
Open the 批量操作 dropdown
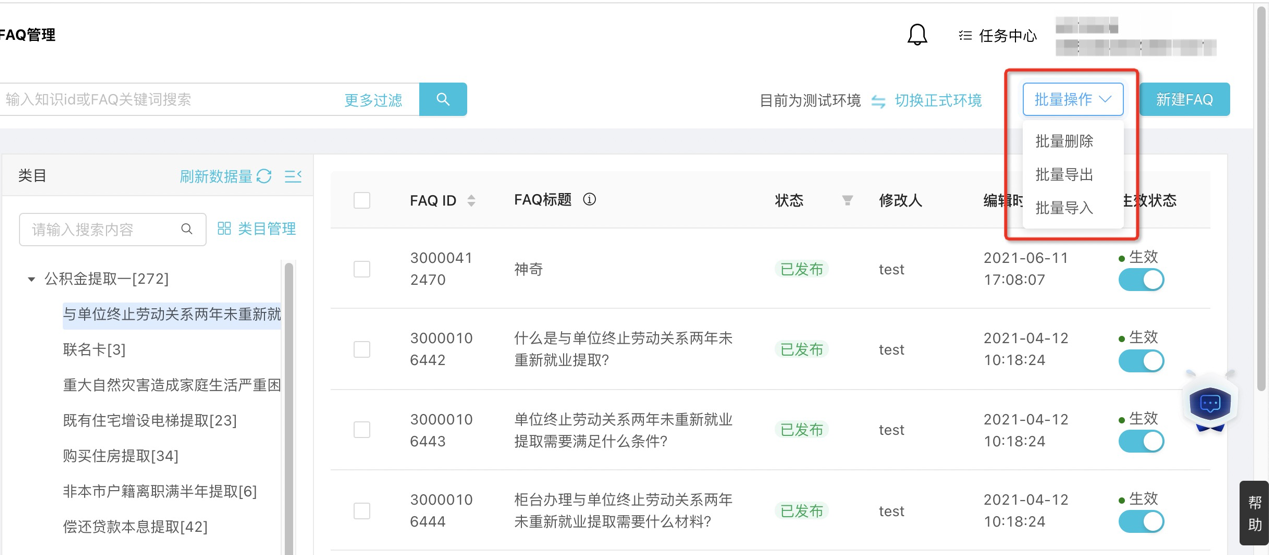1072,100
